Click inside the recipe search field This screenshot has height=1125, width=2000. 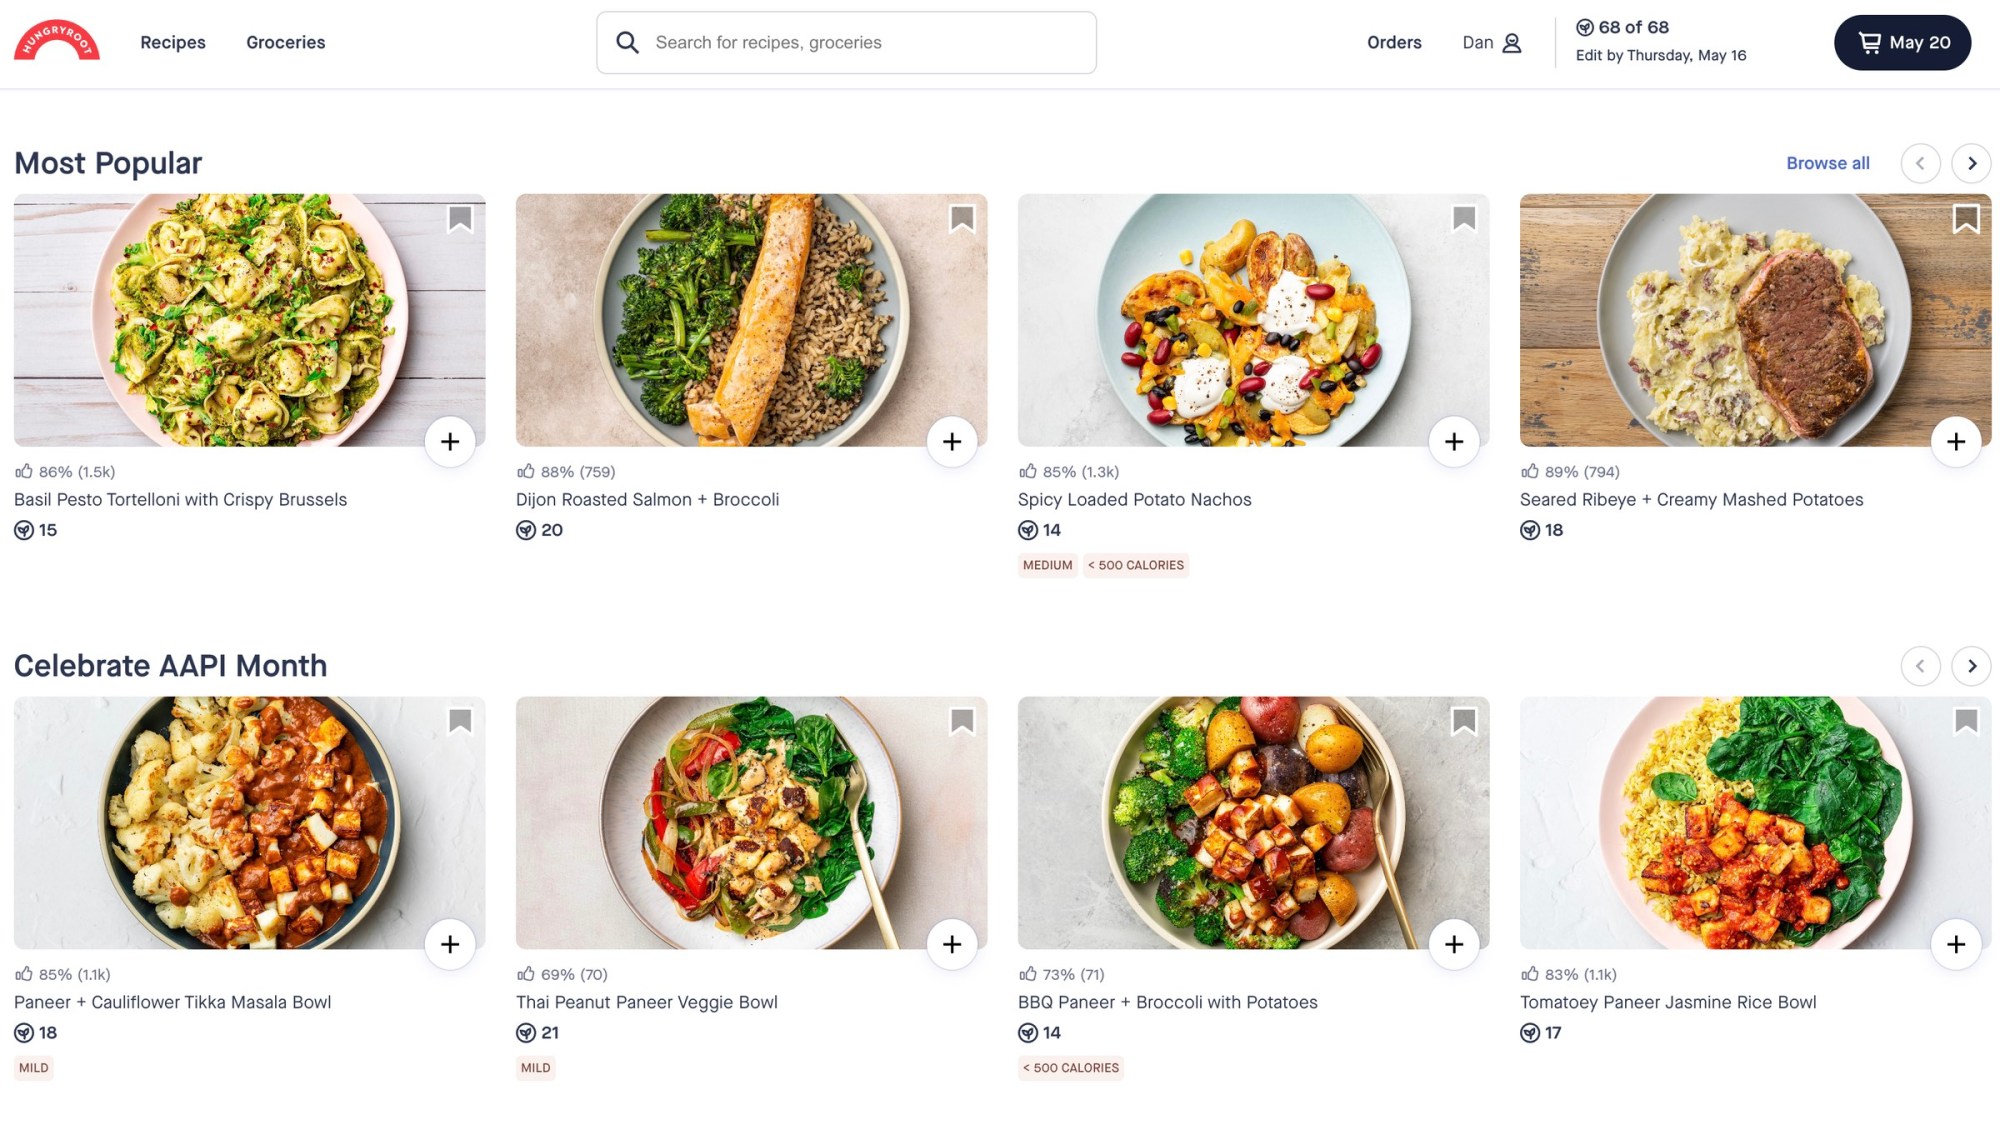(847, 42)
